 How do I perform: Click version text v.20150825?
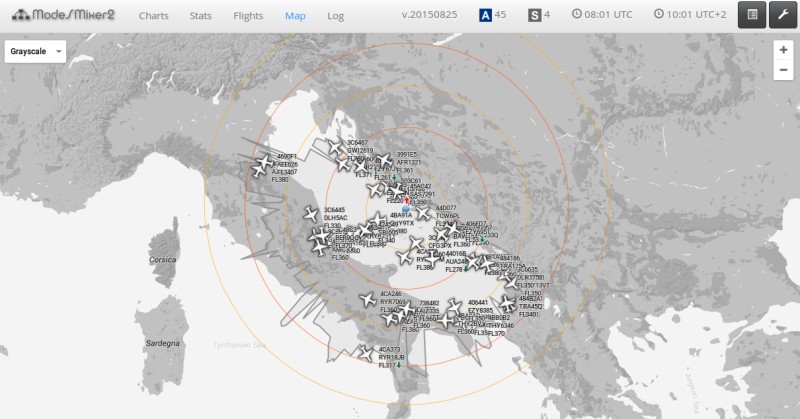coord(429,15)
